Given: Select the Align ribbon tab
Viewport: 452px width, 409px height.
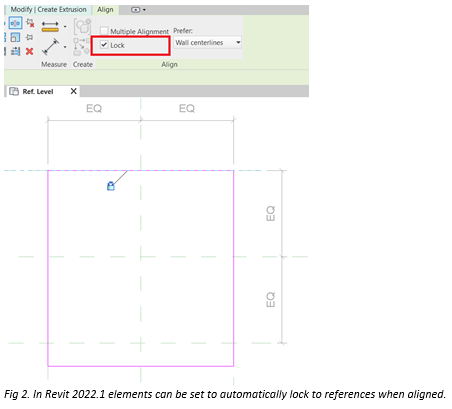Looking at the screenshot, I should 105,10.
